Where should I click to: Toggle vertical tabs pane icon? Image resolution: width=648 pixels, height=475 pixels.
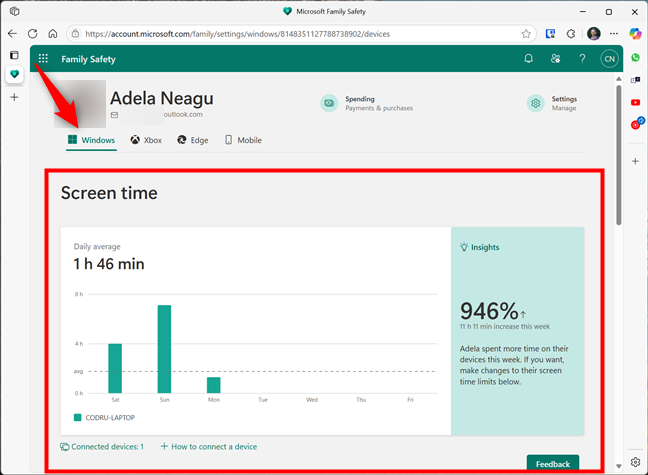click(14, 55)
